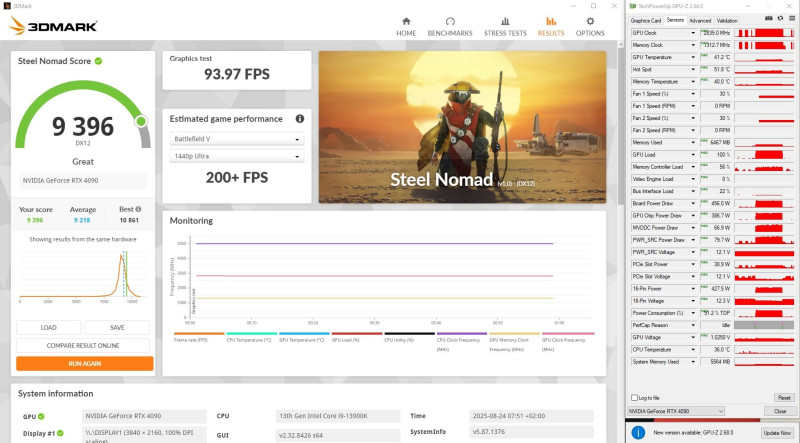This screenshot has height=443, width=800.
Task: Click the GPU-Z title bar app icon
Action: click(x=633, y=6)
